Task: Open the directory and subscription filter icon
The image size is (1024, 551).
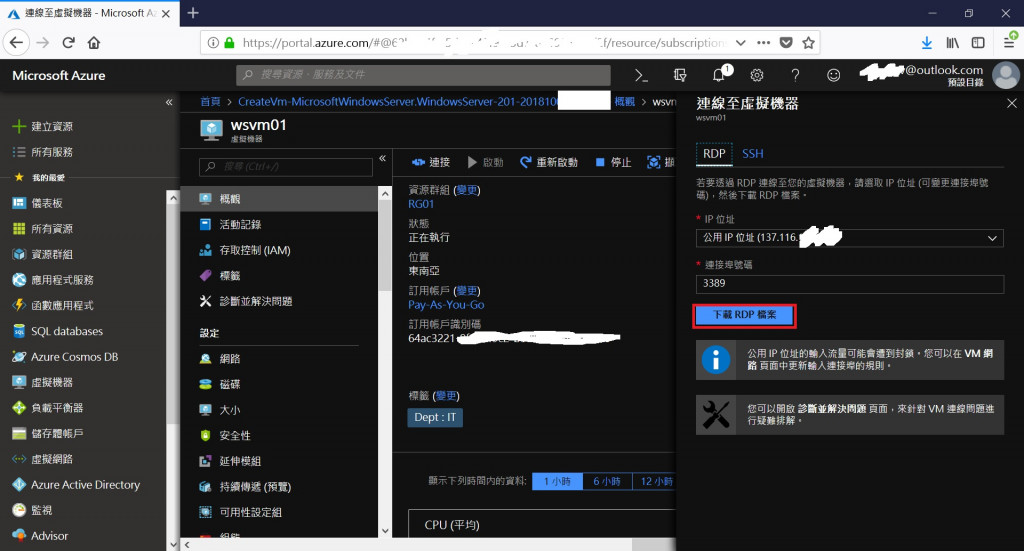Action: pyautogui.click(x=680, y=75)
